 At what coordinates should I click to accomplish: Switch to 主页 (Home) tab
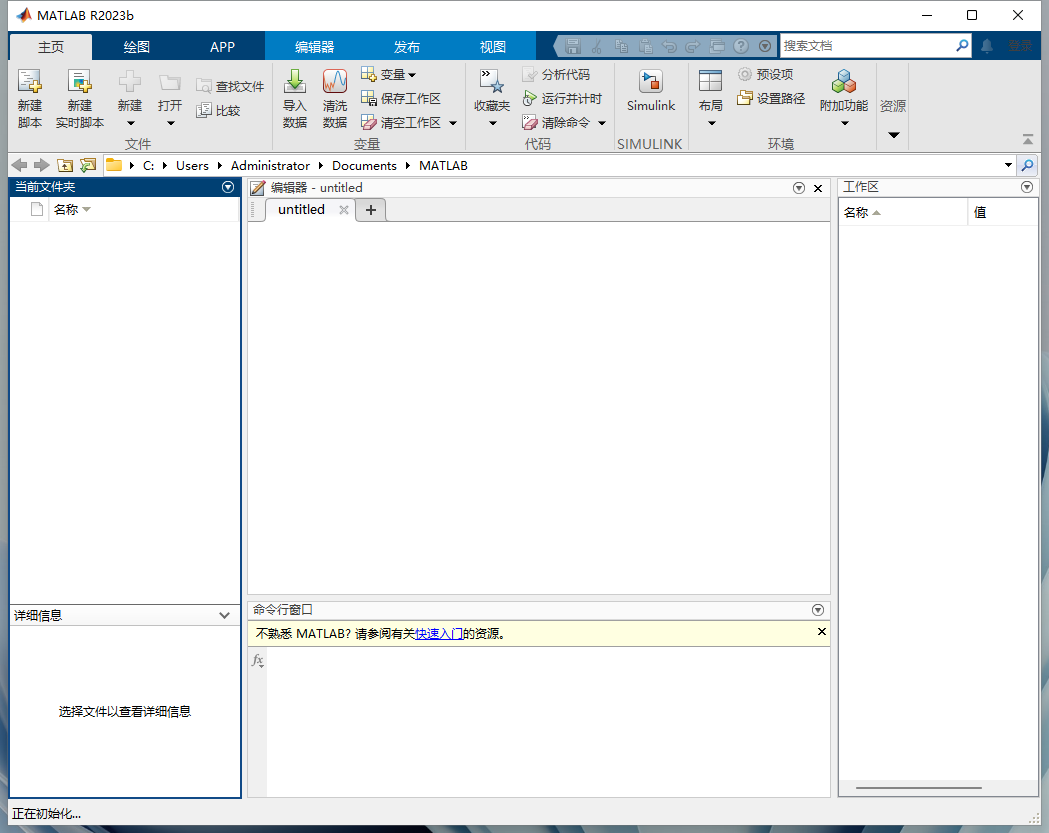coord(51,47)
